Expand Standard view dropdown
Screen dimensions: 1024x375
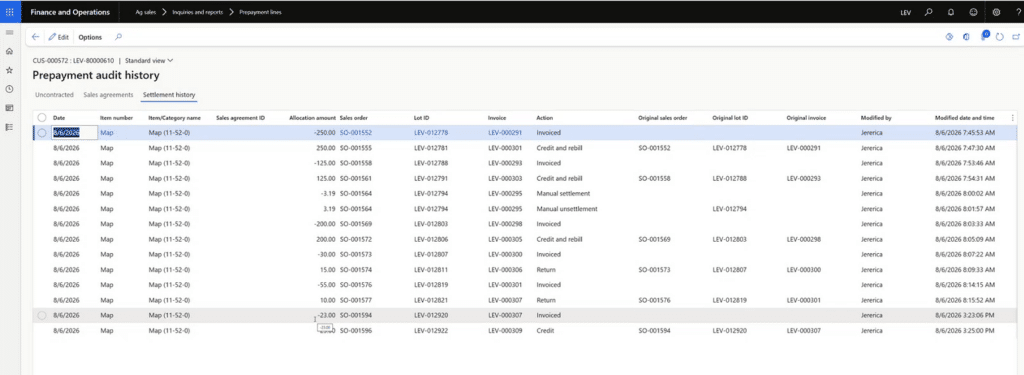coord(150,60)
